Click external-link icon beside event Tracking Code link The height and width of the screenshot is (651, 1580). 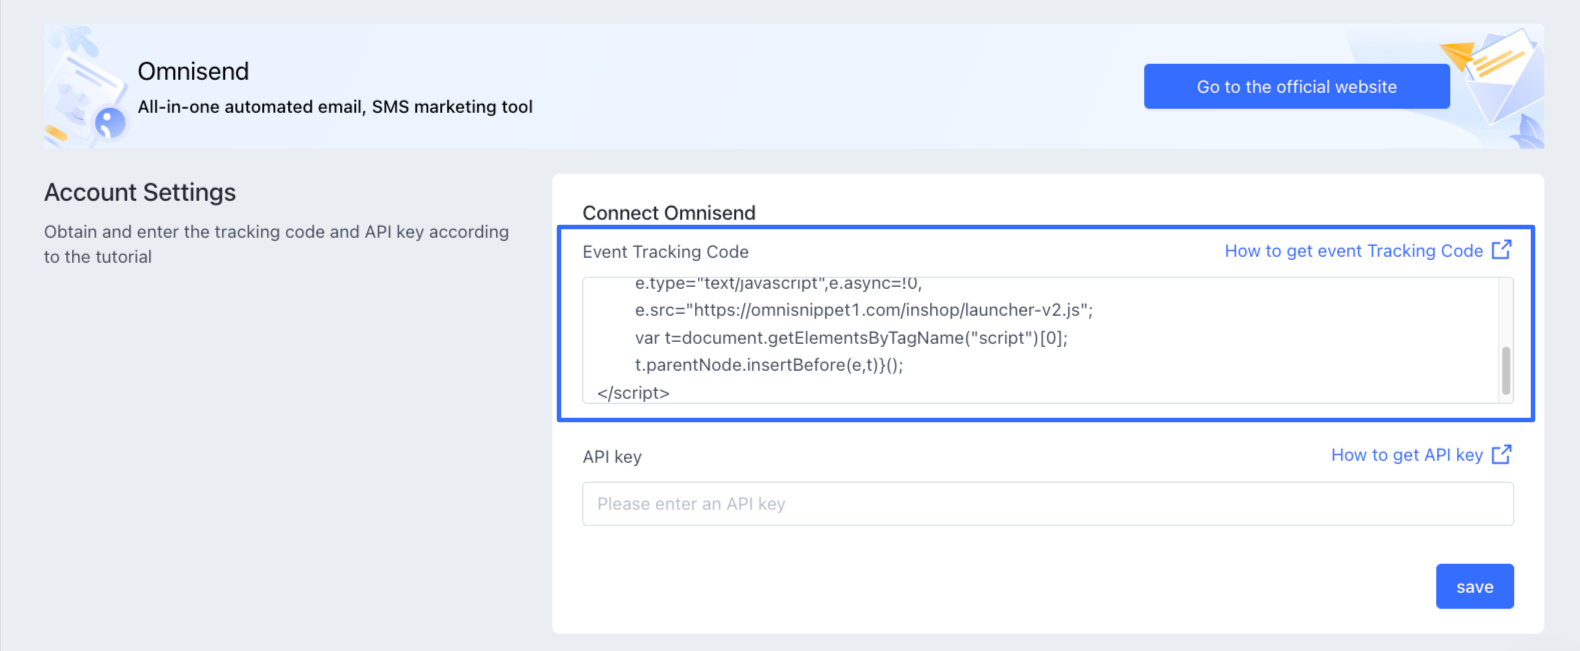click(1501, 250)
